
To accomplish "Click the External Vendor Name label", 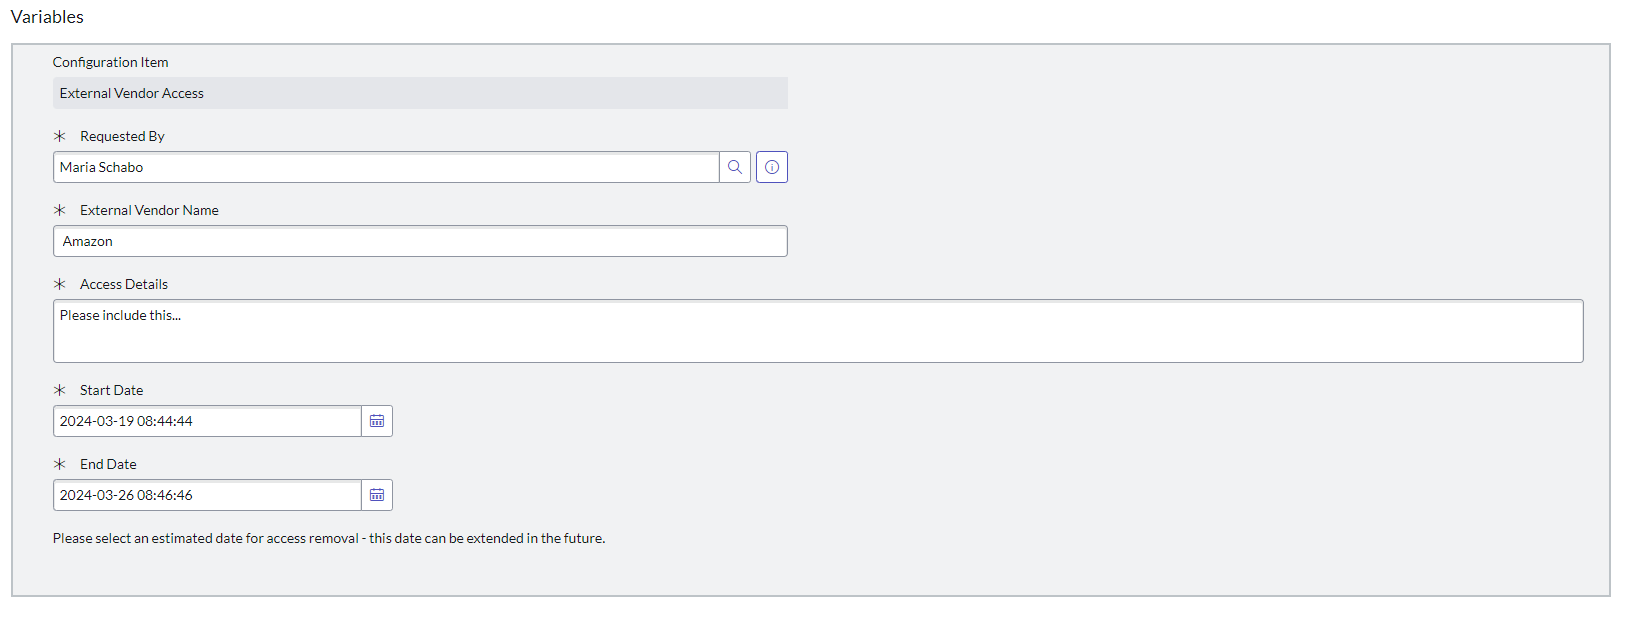I will click(149, 210).
